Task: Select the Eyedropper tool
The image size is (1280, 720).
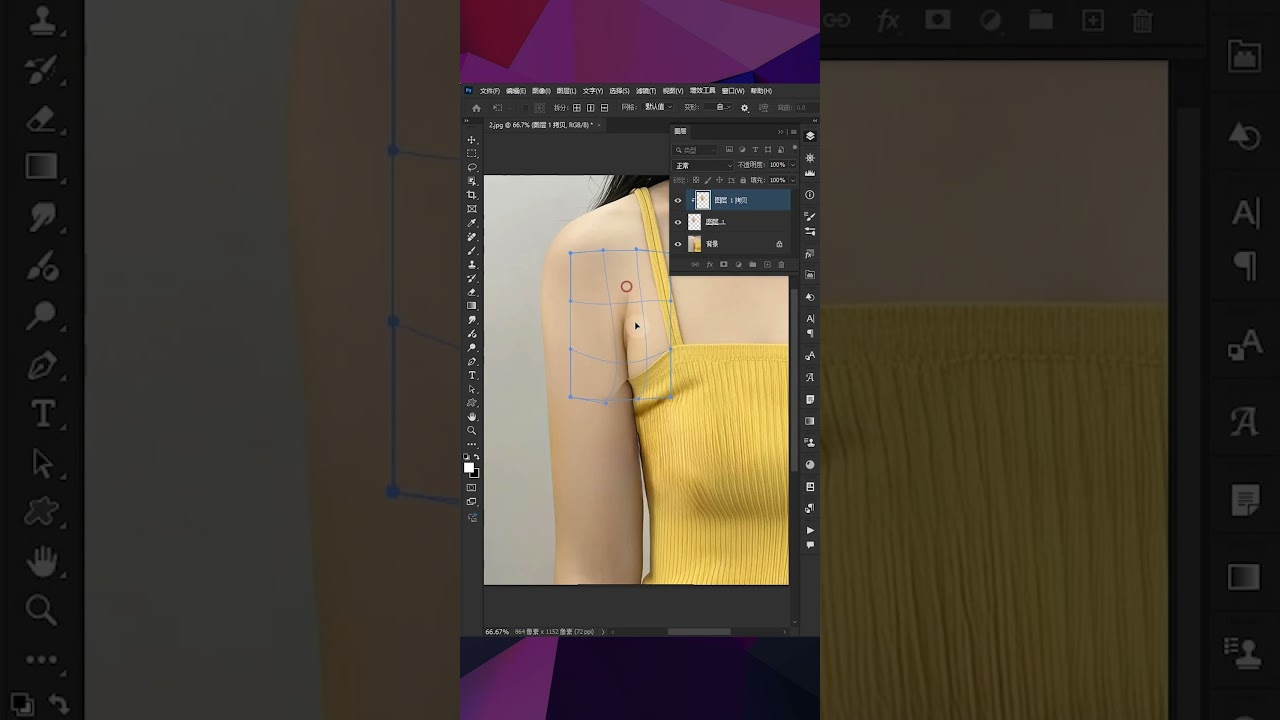Action: coord(471,223)
